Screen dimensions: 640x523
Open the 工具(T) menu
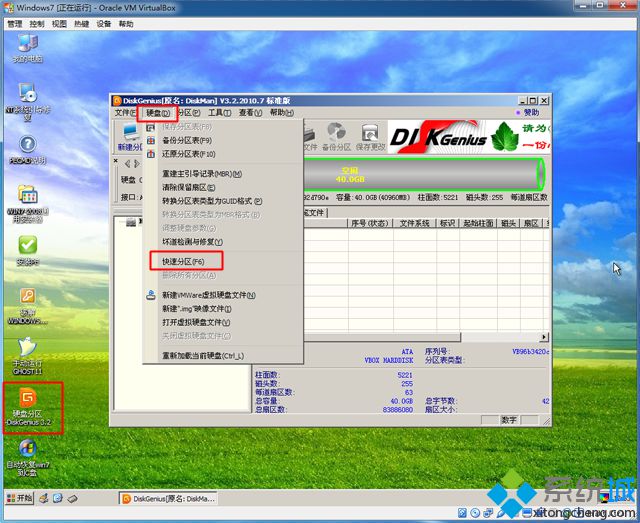pyautogui.click(x=220, y=113)
